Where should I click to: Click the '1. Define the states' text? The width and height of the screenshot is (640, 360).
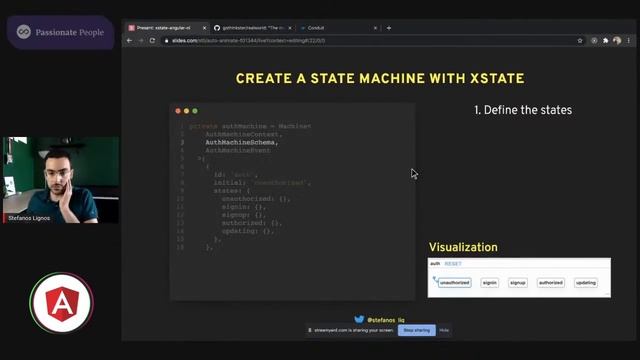click(523, 110)
